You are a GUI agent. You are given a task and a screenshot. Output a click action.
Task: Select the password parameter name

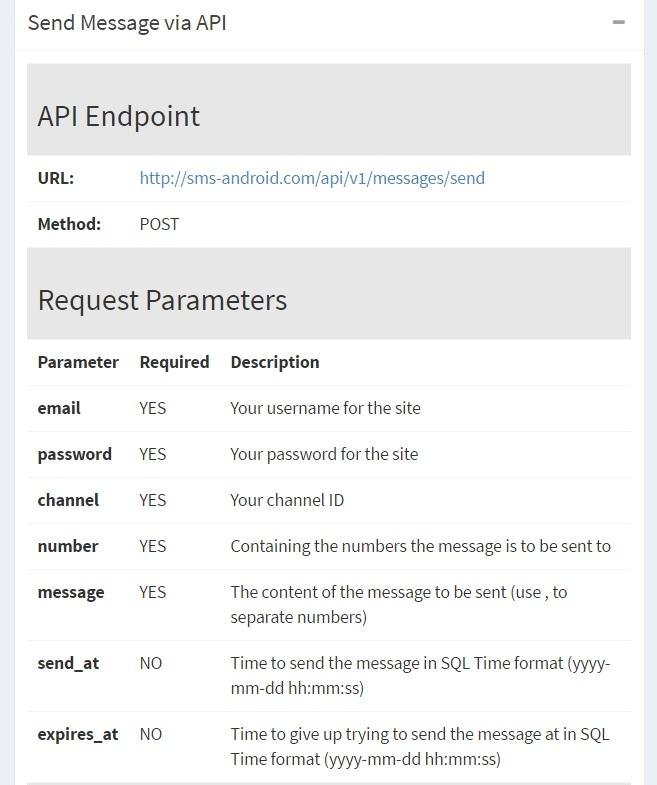[75, 454]
